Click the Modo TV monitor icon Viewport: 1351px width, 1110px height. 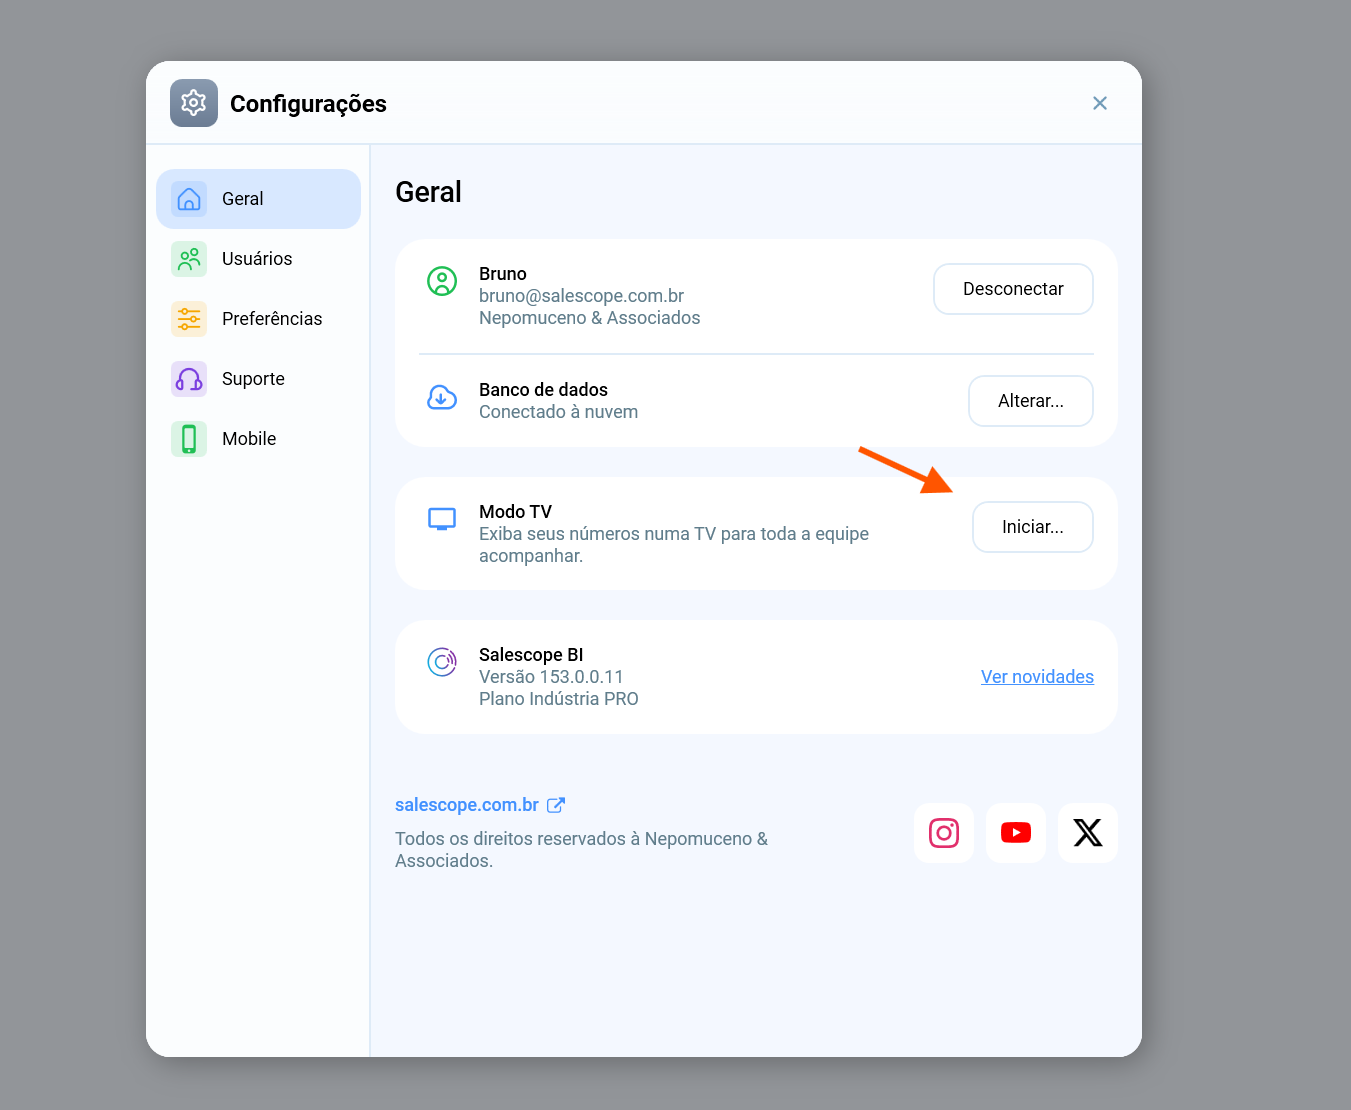click(x=442, y=519)
